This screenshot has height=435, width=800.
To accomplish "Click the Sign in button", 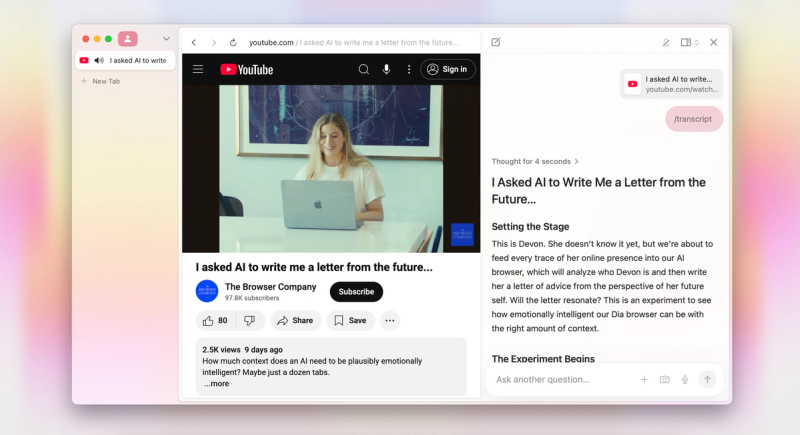I will click(447, 69).
